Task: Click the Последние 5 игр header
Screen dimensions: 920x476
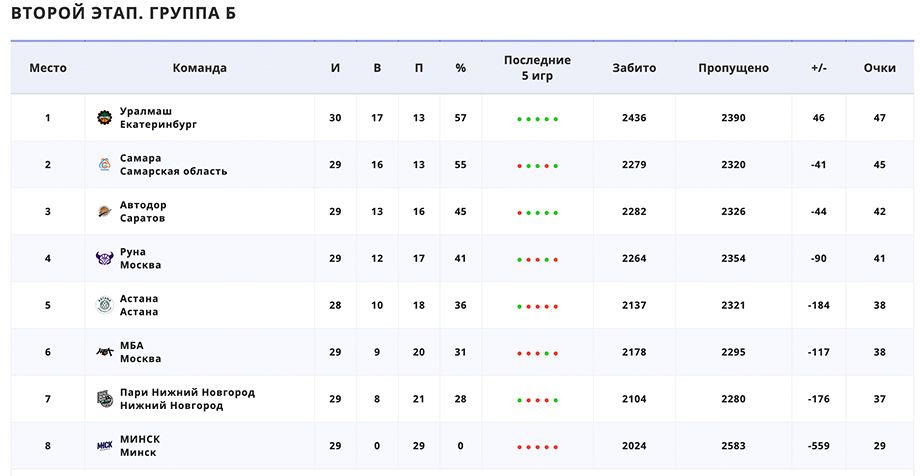Action: [537, 68]
